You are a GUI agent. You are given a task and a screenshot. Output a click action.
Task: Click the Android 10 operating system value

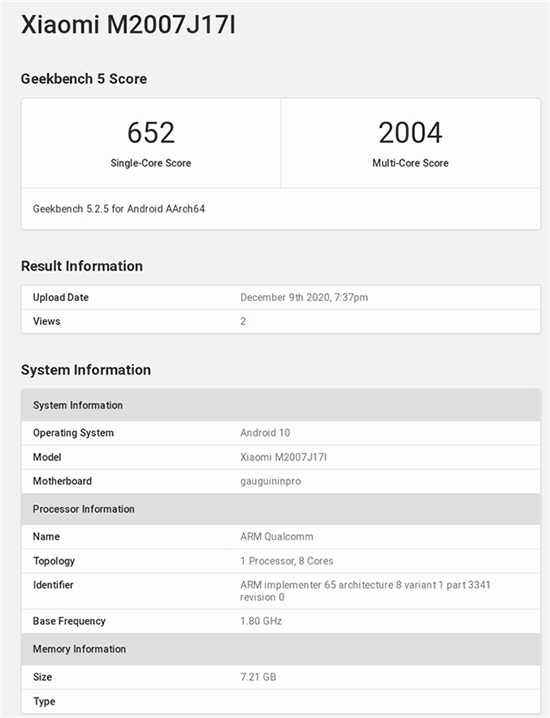(265, 433)
